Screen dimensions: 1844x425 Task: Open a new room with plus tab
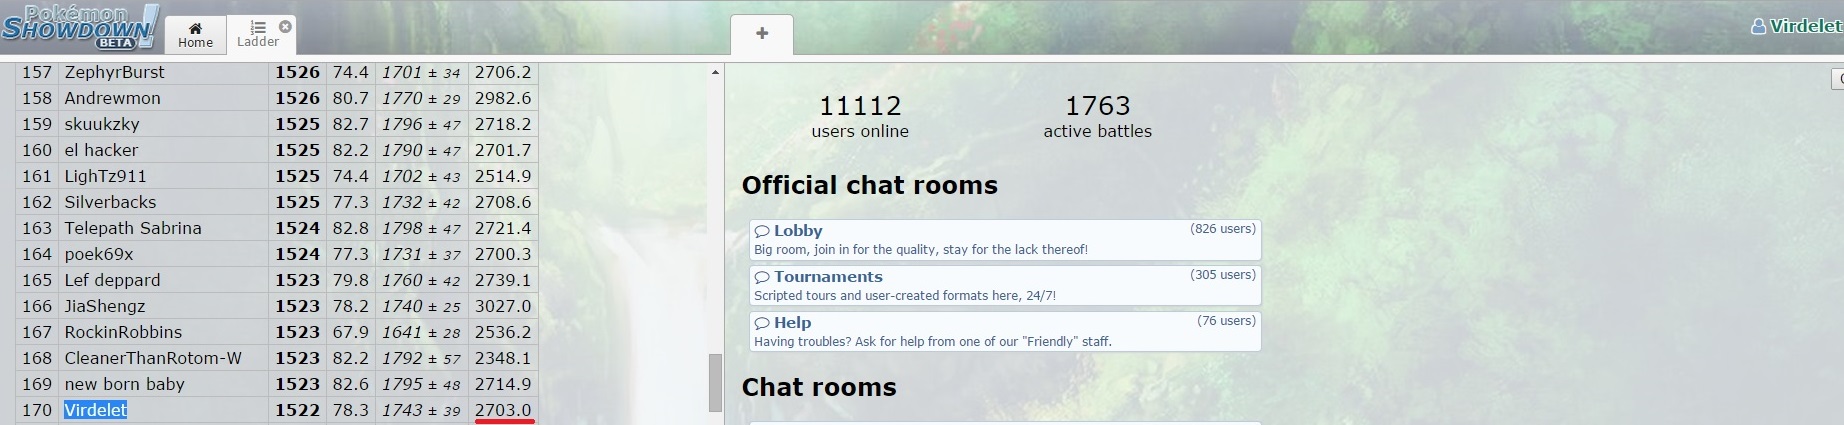point(762,34)
